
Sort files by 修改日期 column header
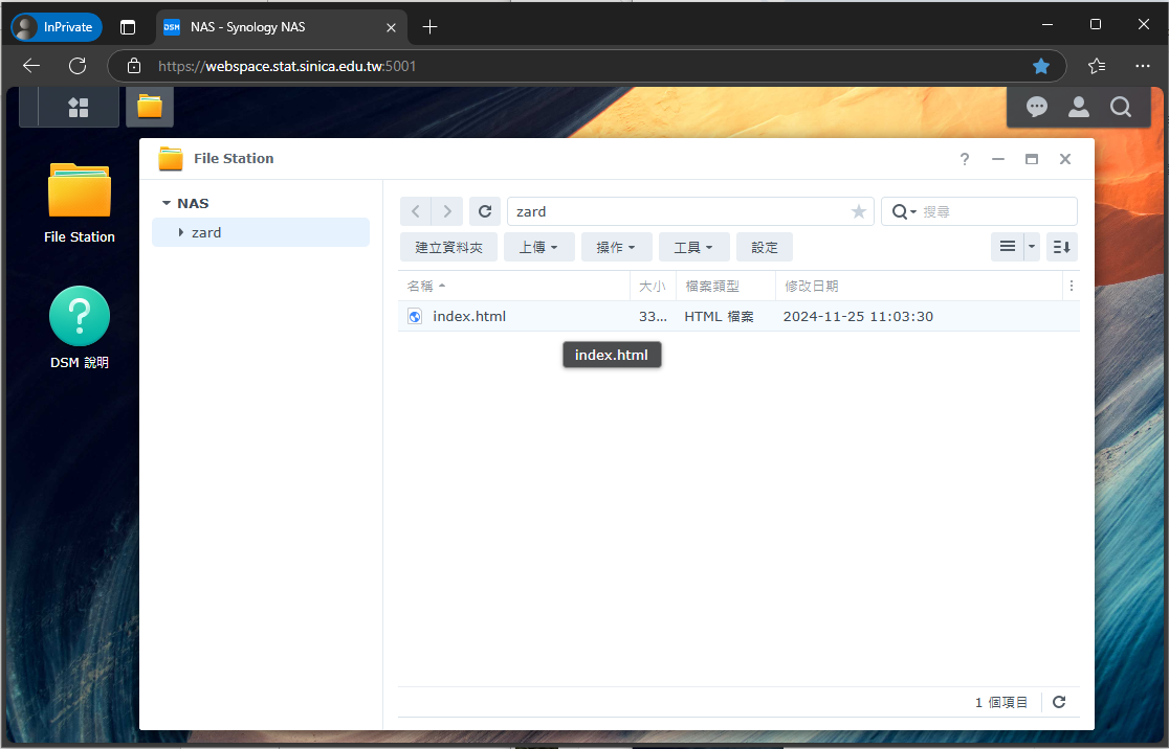coord(812,286)
